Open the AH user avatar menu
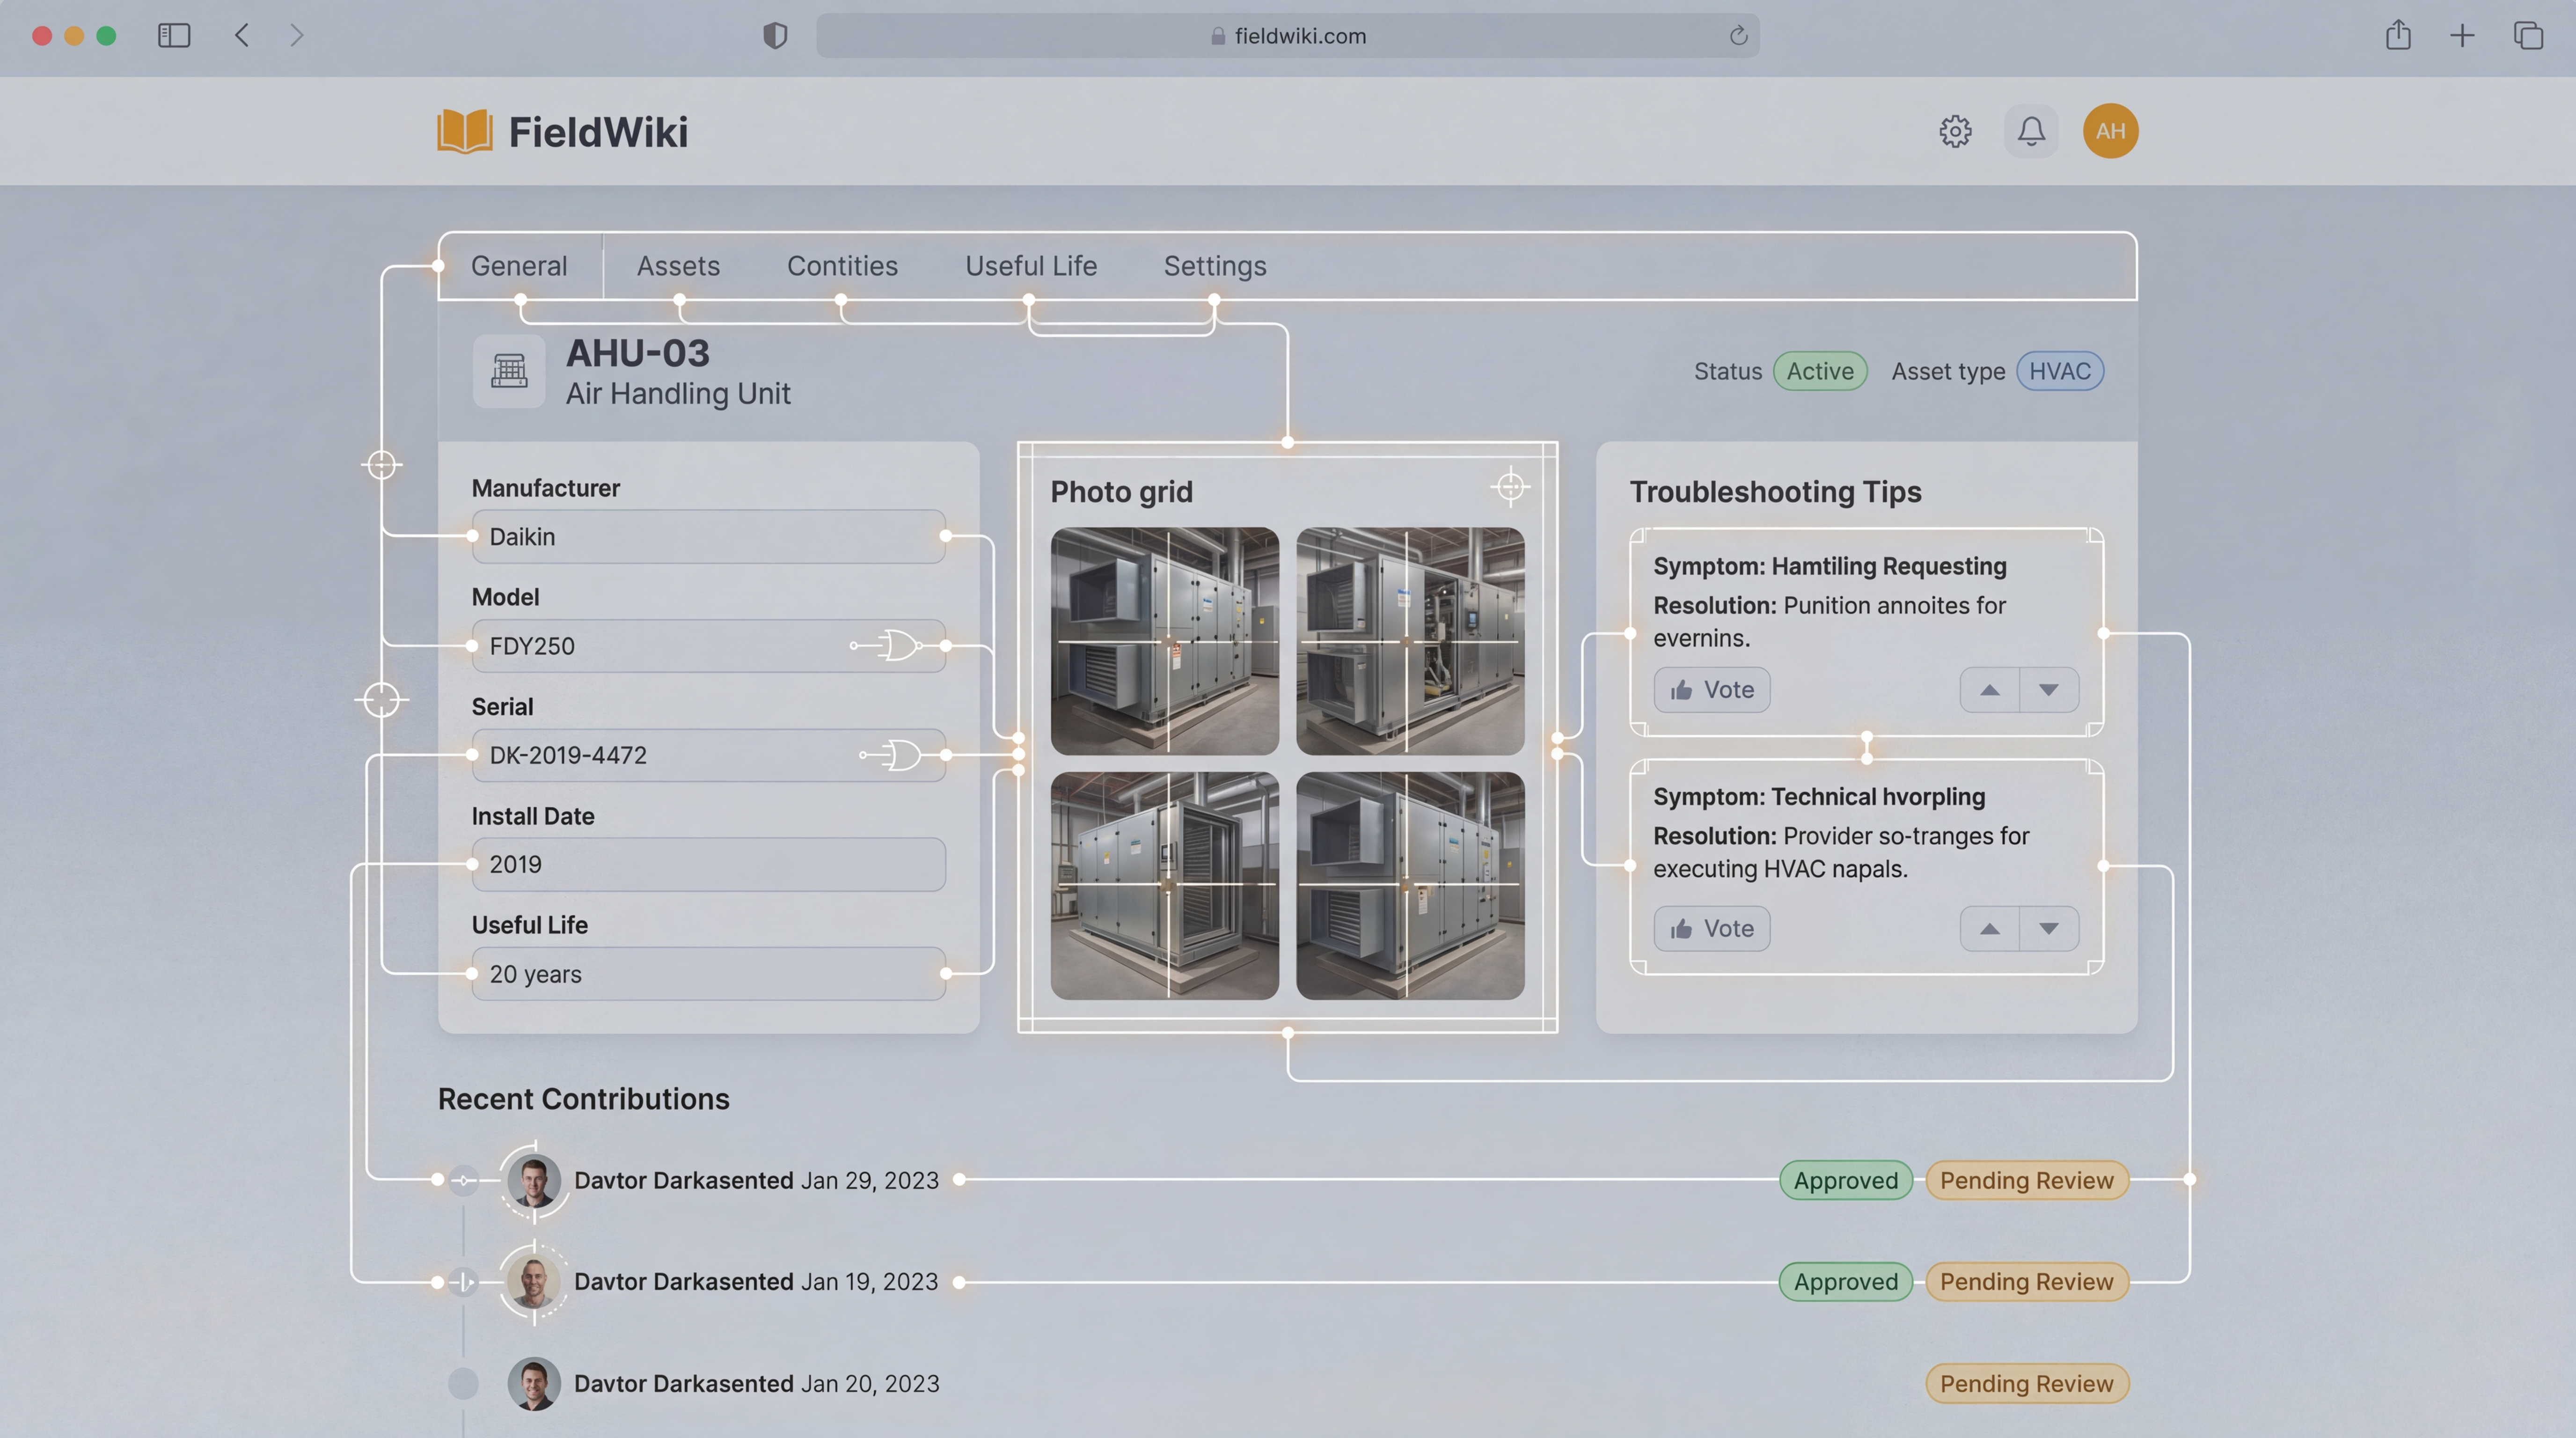The height and width of the screenshot is (1438, 2576). coord(2110,131)
